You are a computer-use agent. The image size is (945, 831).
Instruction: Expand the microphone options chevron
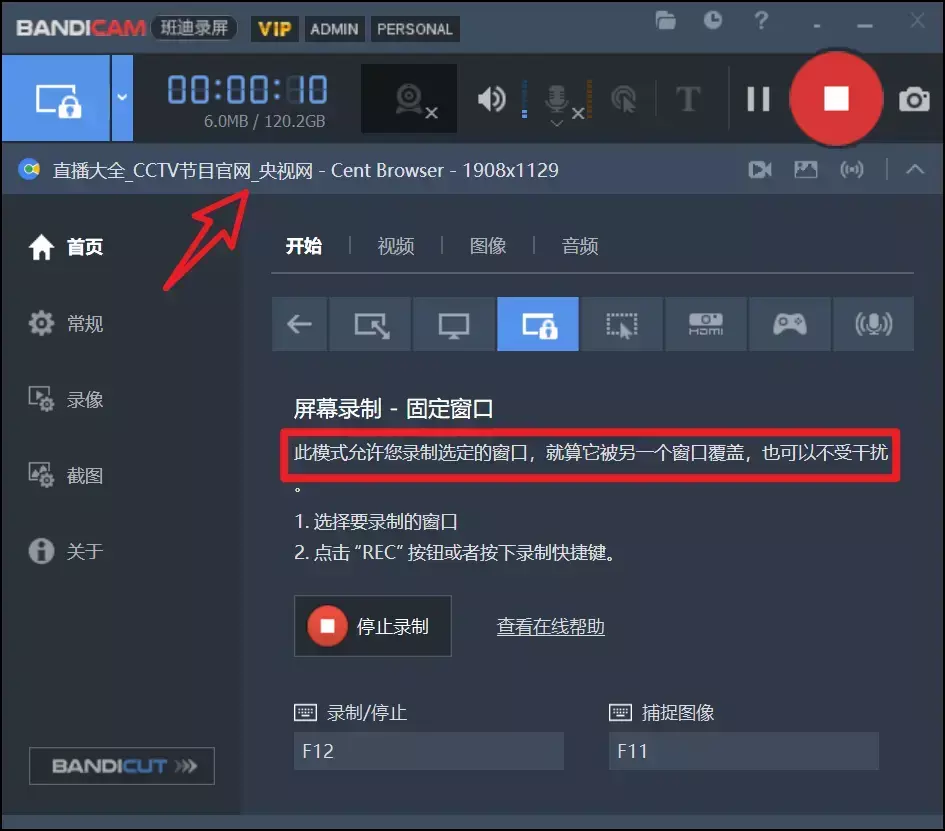[x=557, y=122]
